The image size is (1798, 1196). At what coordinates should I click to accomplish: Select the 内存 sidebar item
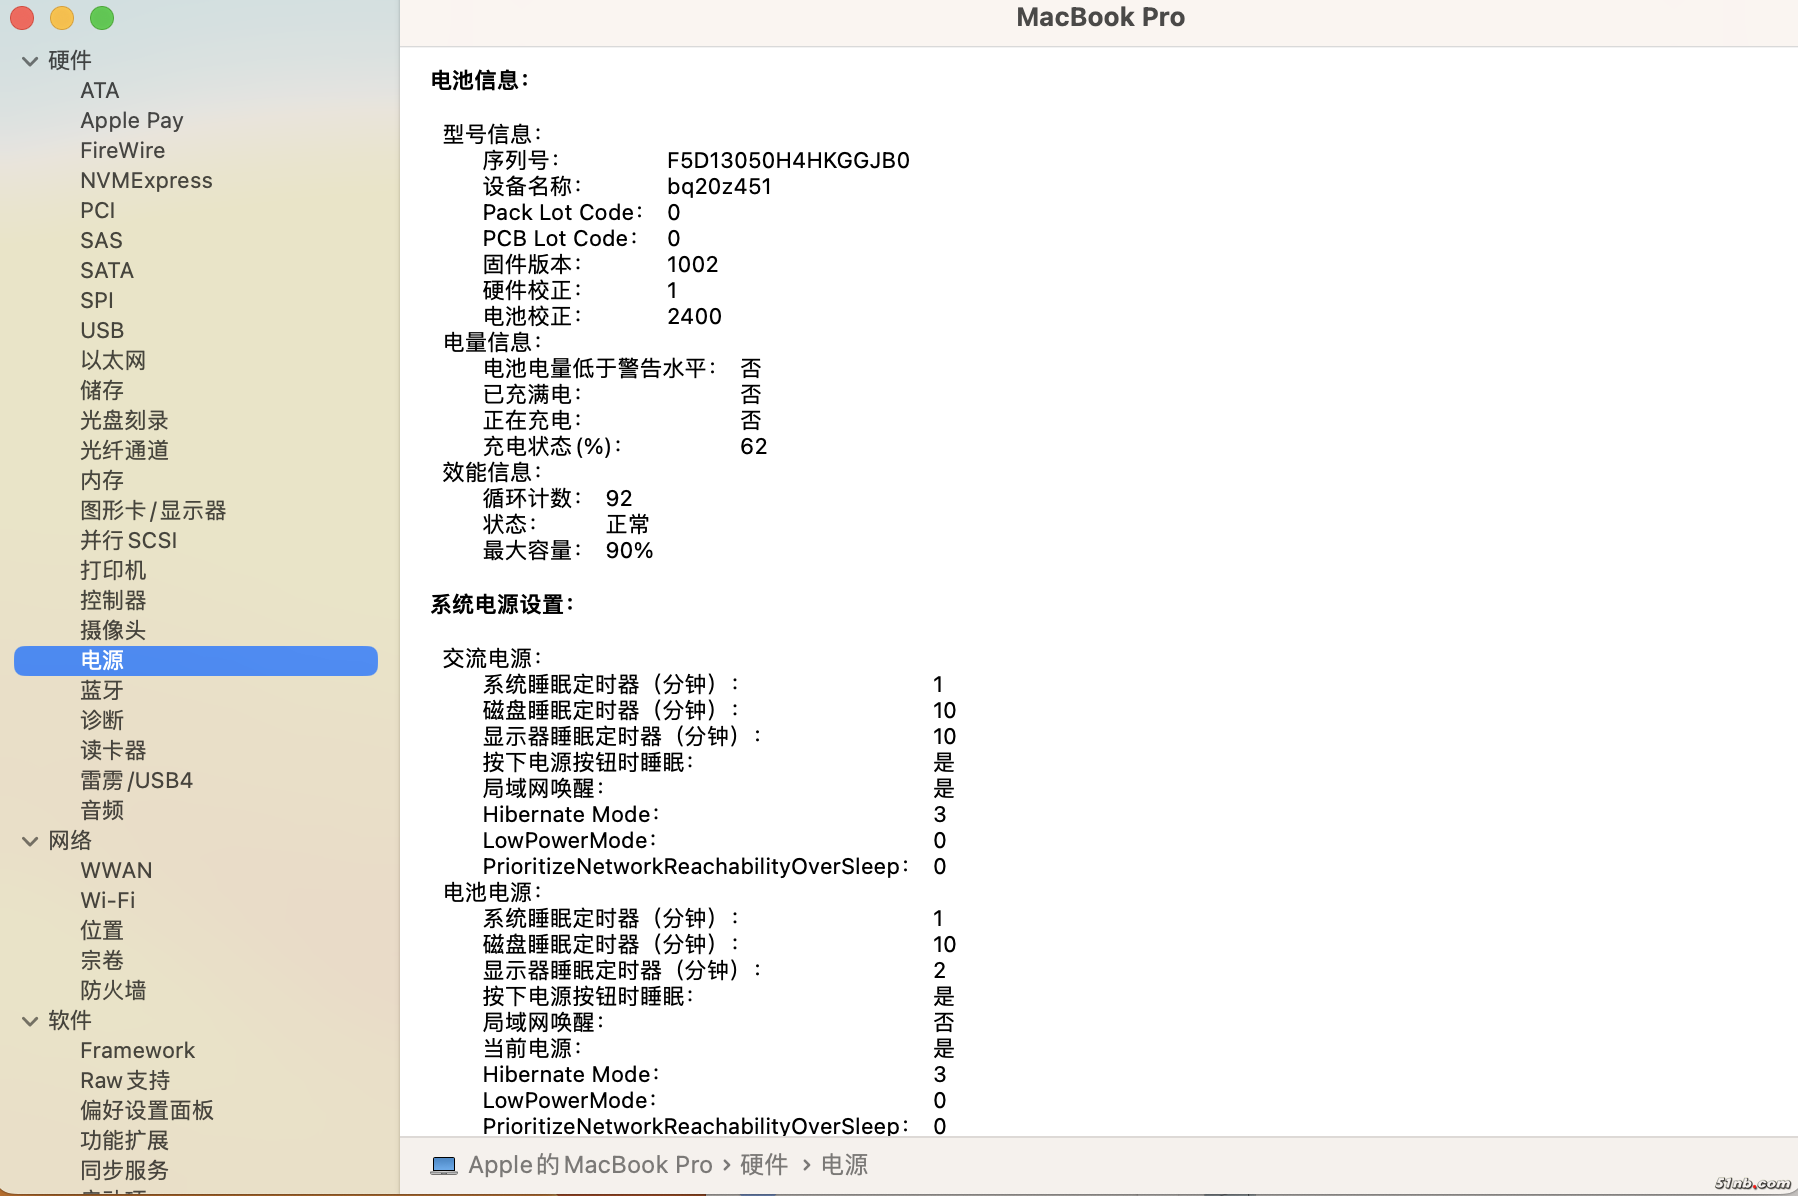[x=102, y=480]
